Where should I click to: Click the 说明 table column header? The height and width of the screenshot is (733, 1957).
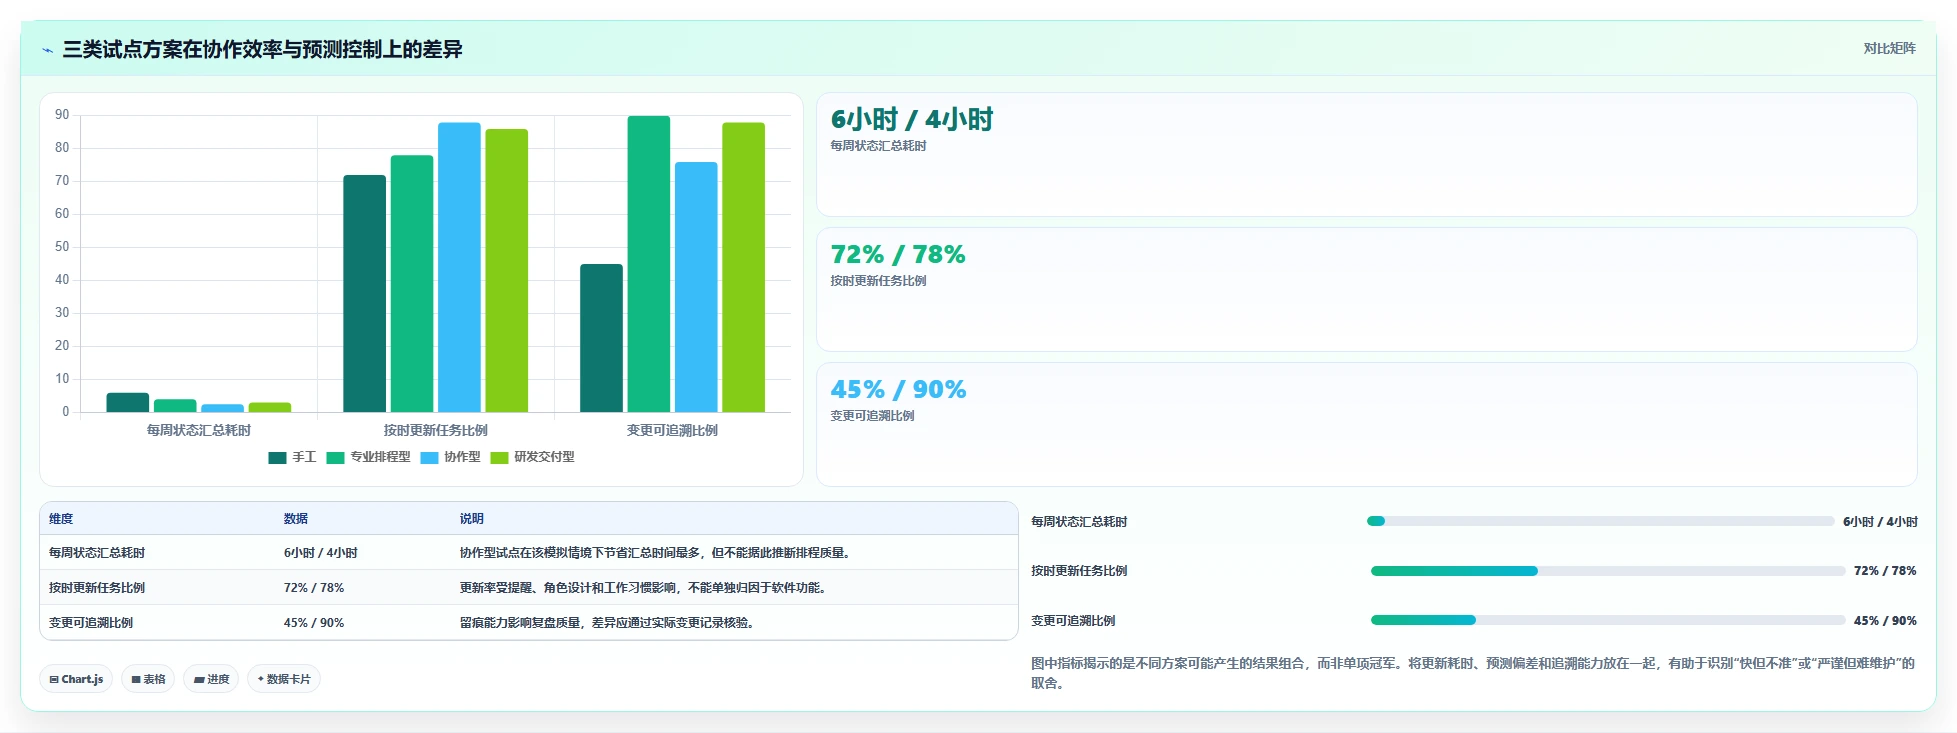[472, 519]
